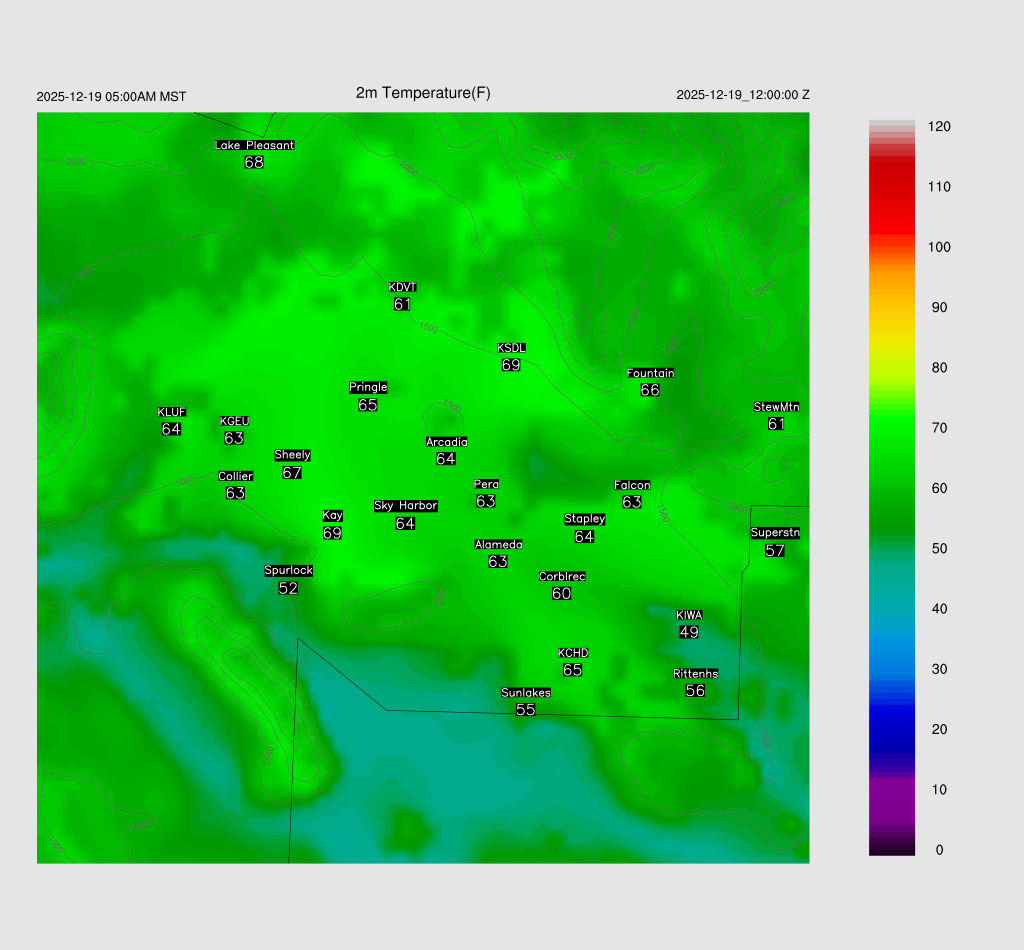Click the red 110 region of colorbar

pos(892,187)
